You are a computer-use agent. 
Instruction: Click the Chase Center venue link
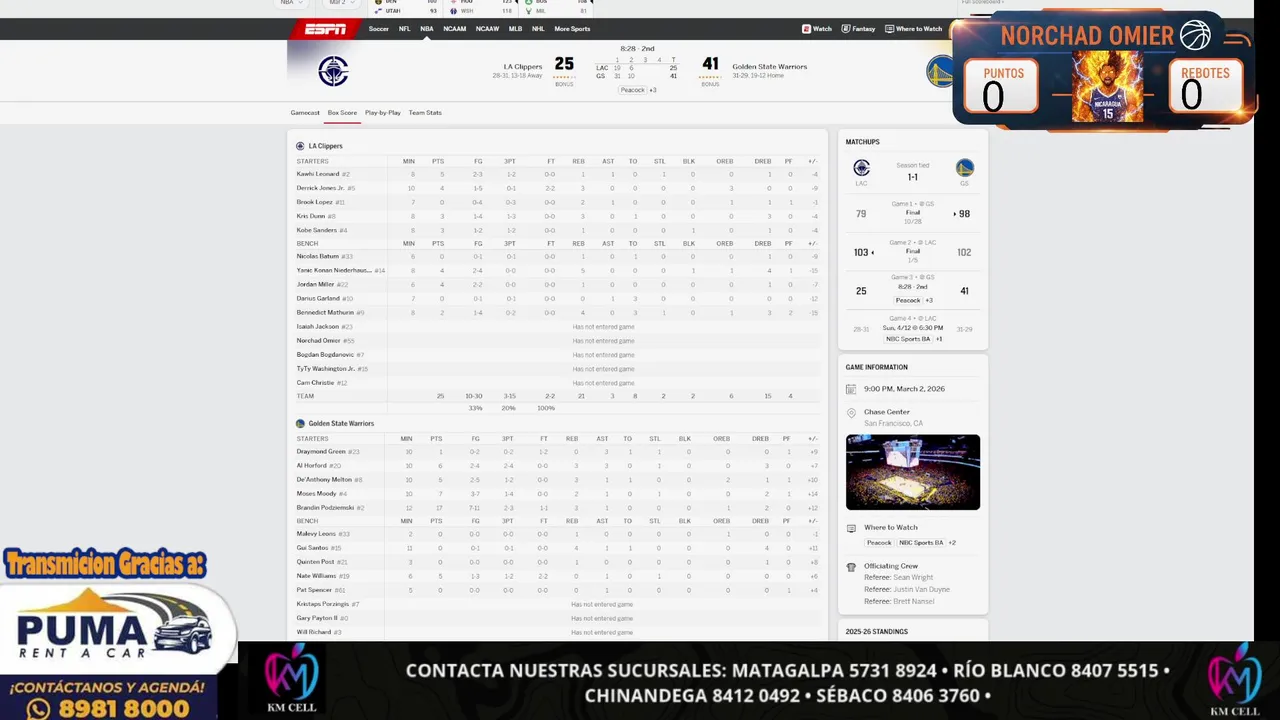coord(887,412)
